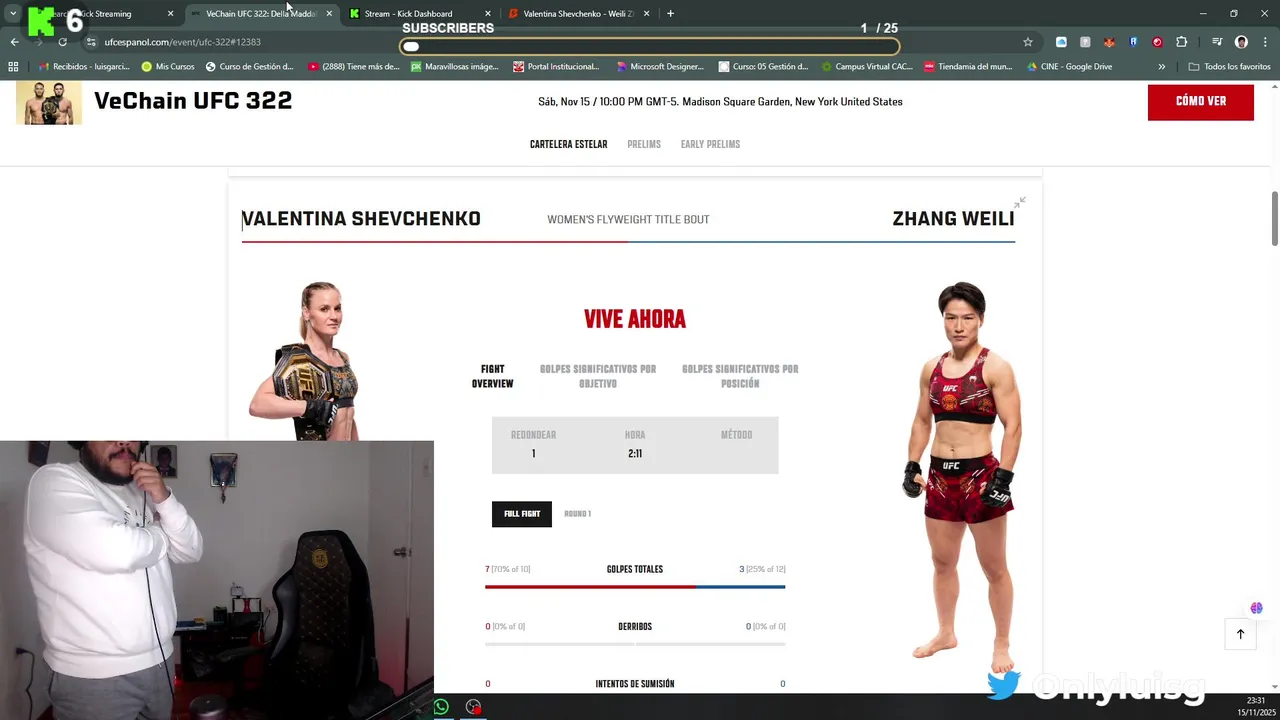
Task: Open Golpes Significativos Por Objetivo tab
Action: coord(598,376)
